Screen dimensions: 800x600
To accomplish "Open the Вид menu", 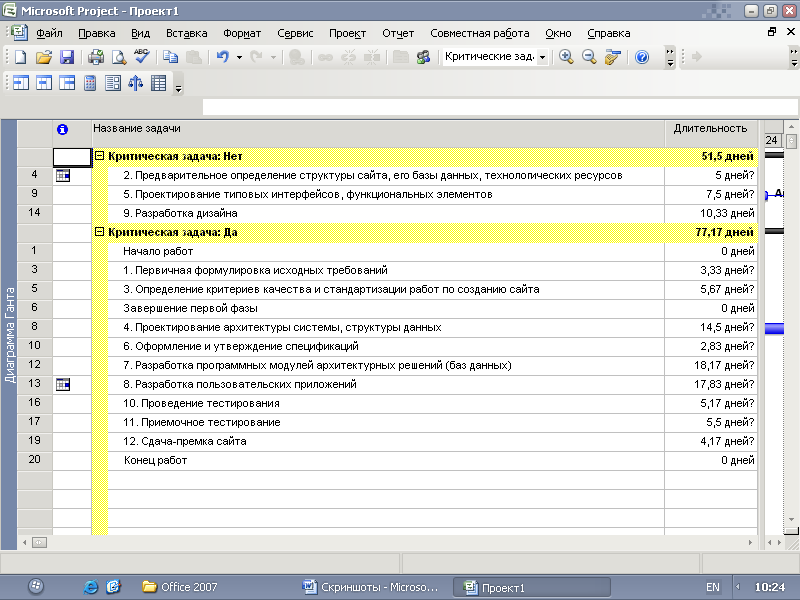I will [140, 33].
